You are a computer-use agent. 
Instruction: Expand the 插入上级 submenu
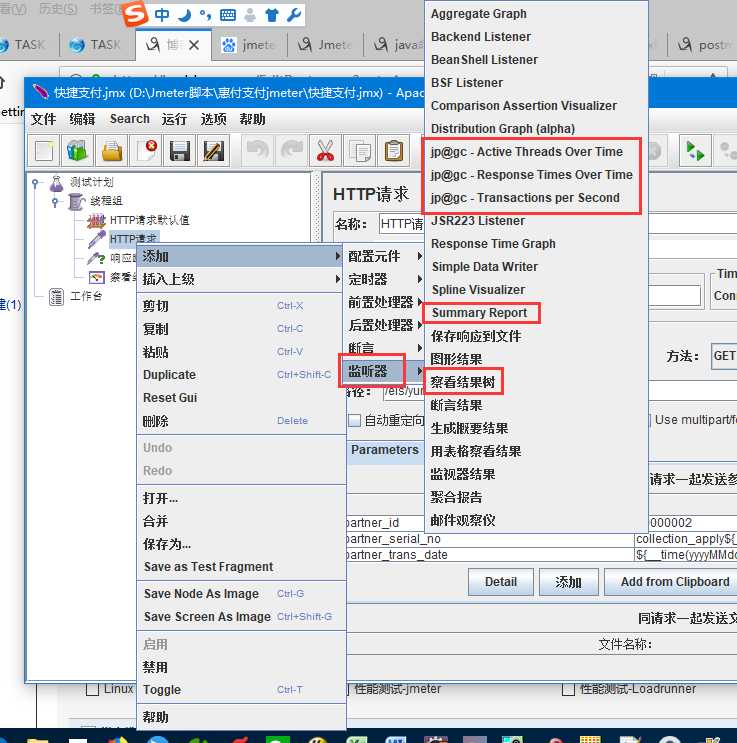click(x=241, y=279)
